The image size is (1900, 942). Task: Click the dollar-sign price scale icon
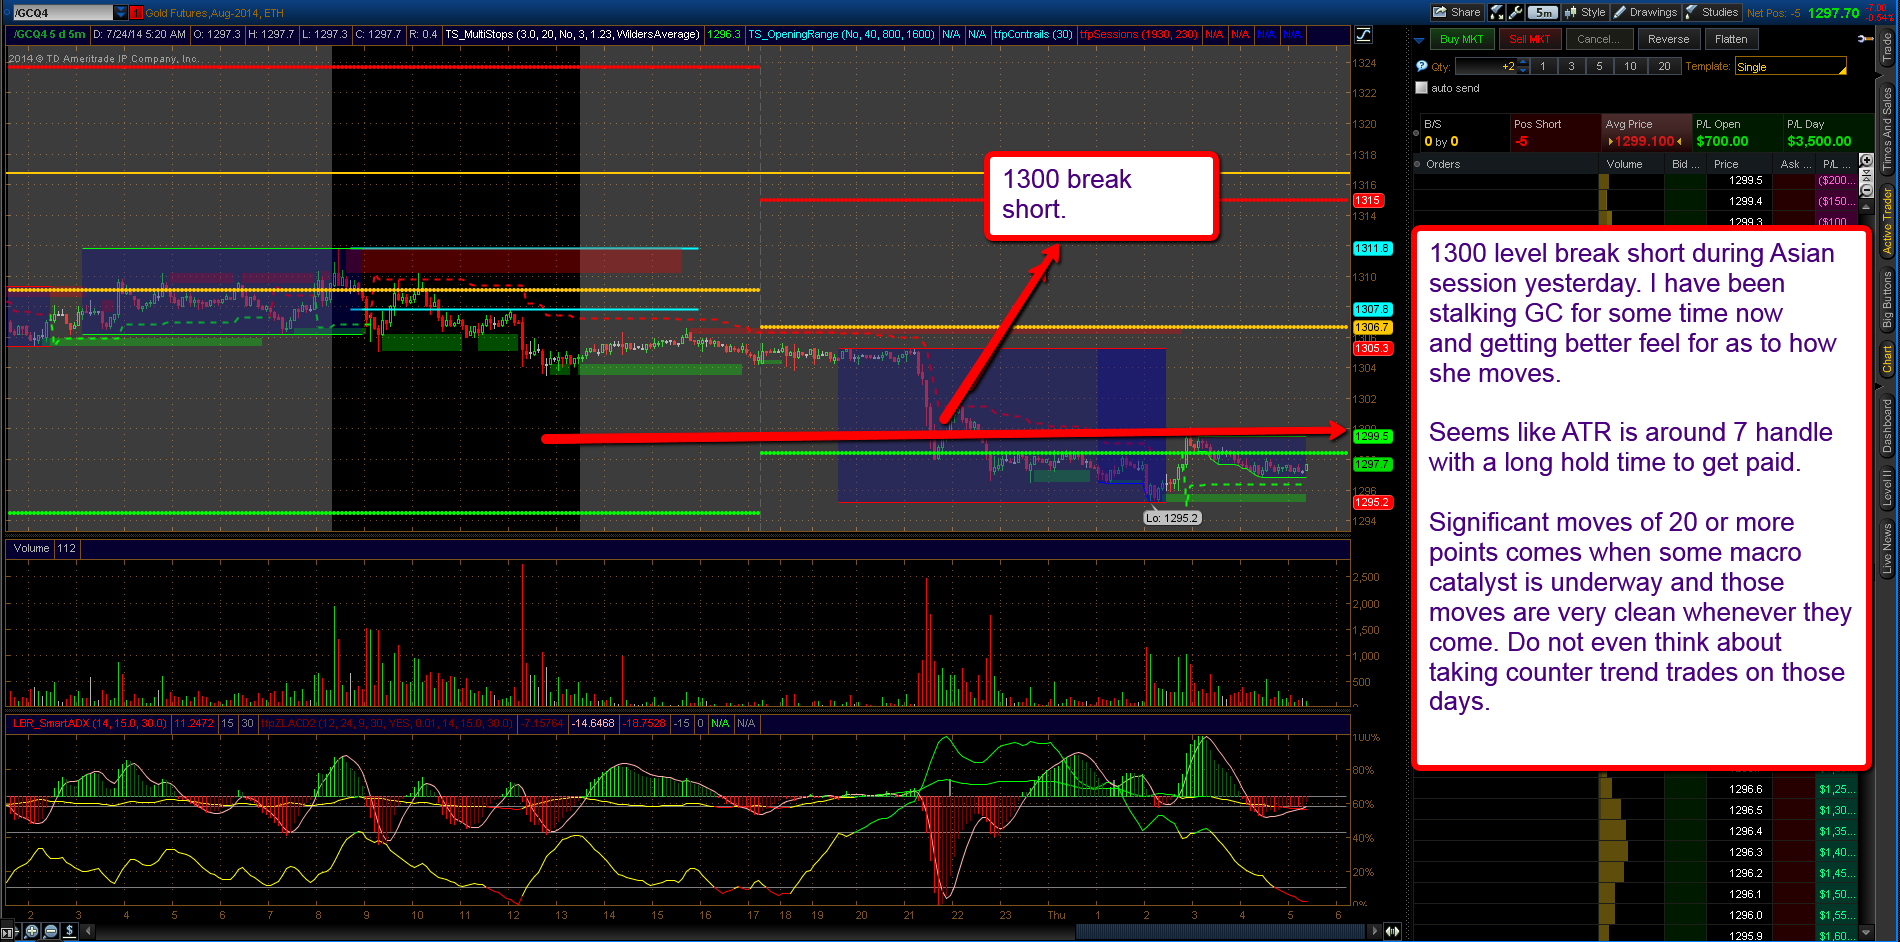[69, 931]
